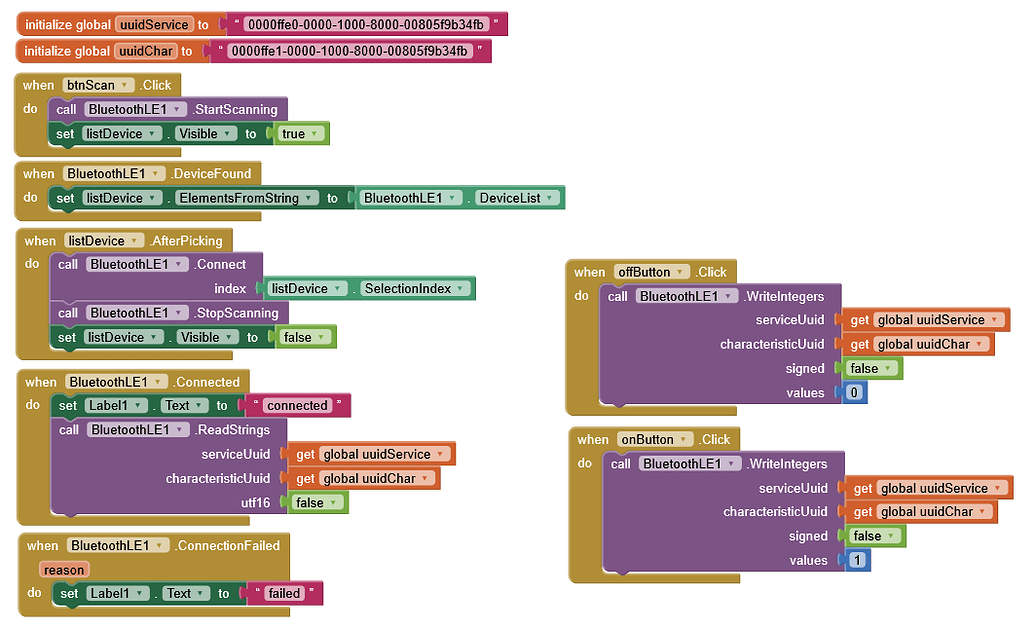Open BluetoothLE1 dropdown in the DeviceList getter

coord(410,198)
